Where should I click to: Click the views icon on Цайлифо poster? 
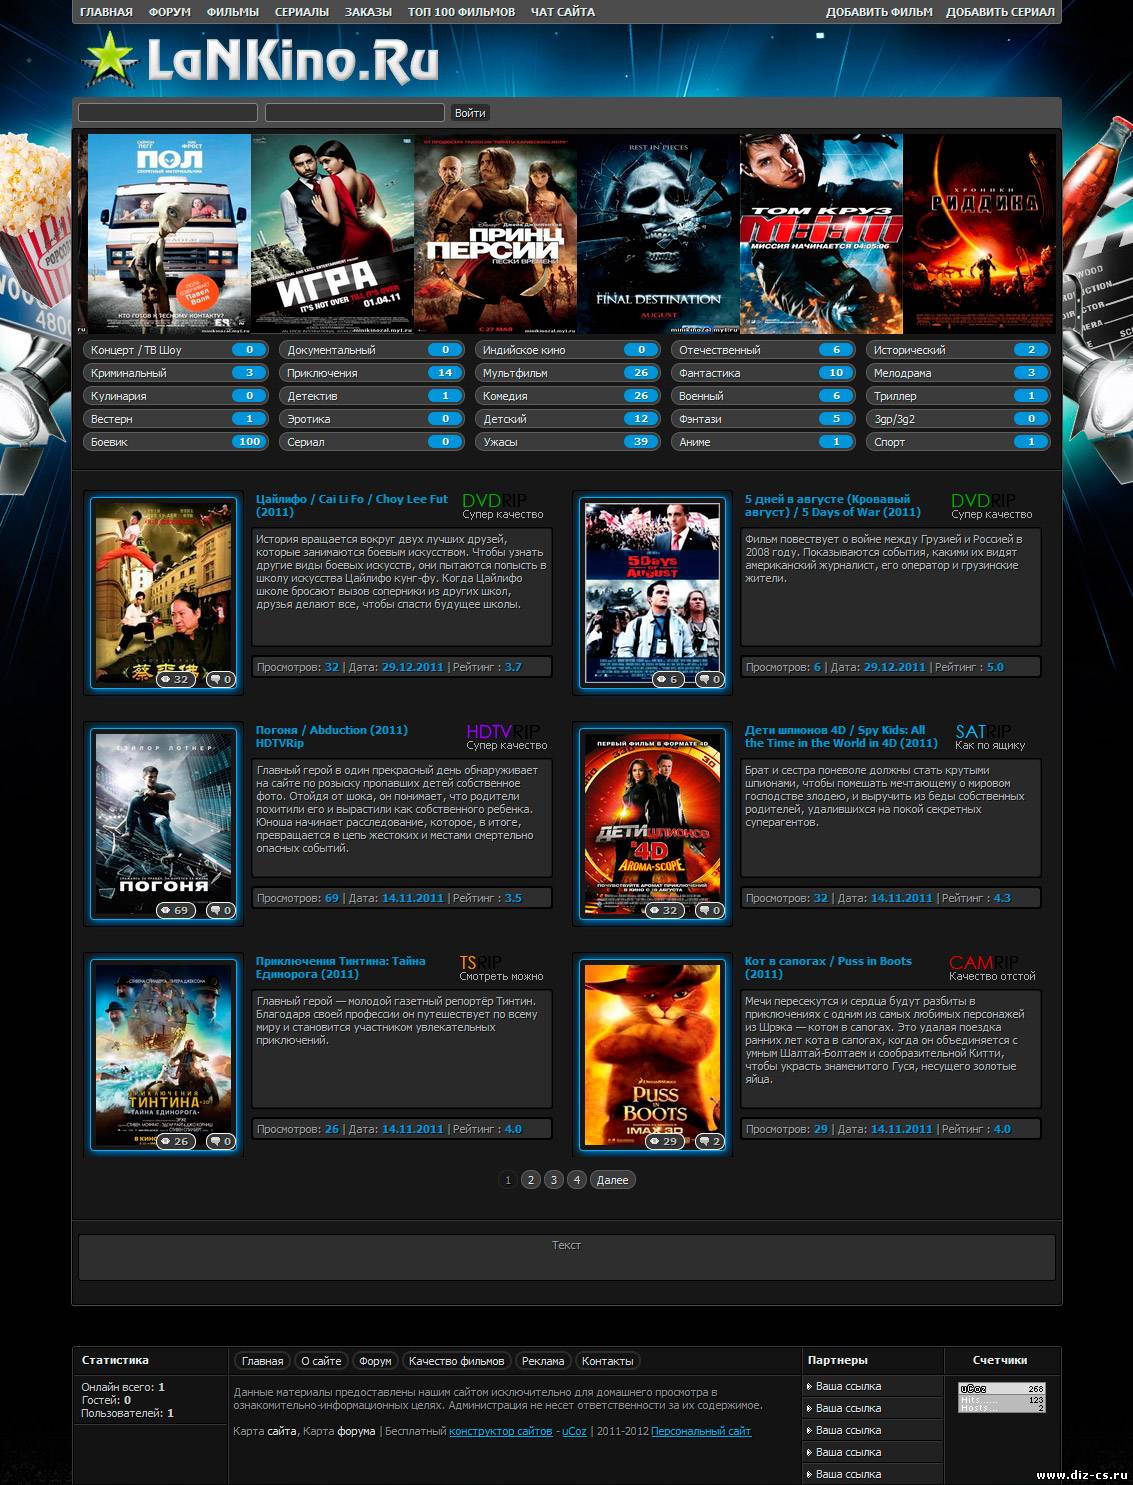(175, 679)
